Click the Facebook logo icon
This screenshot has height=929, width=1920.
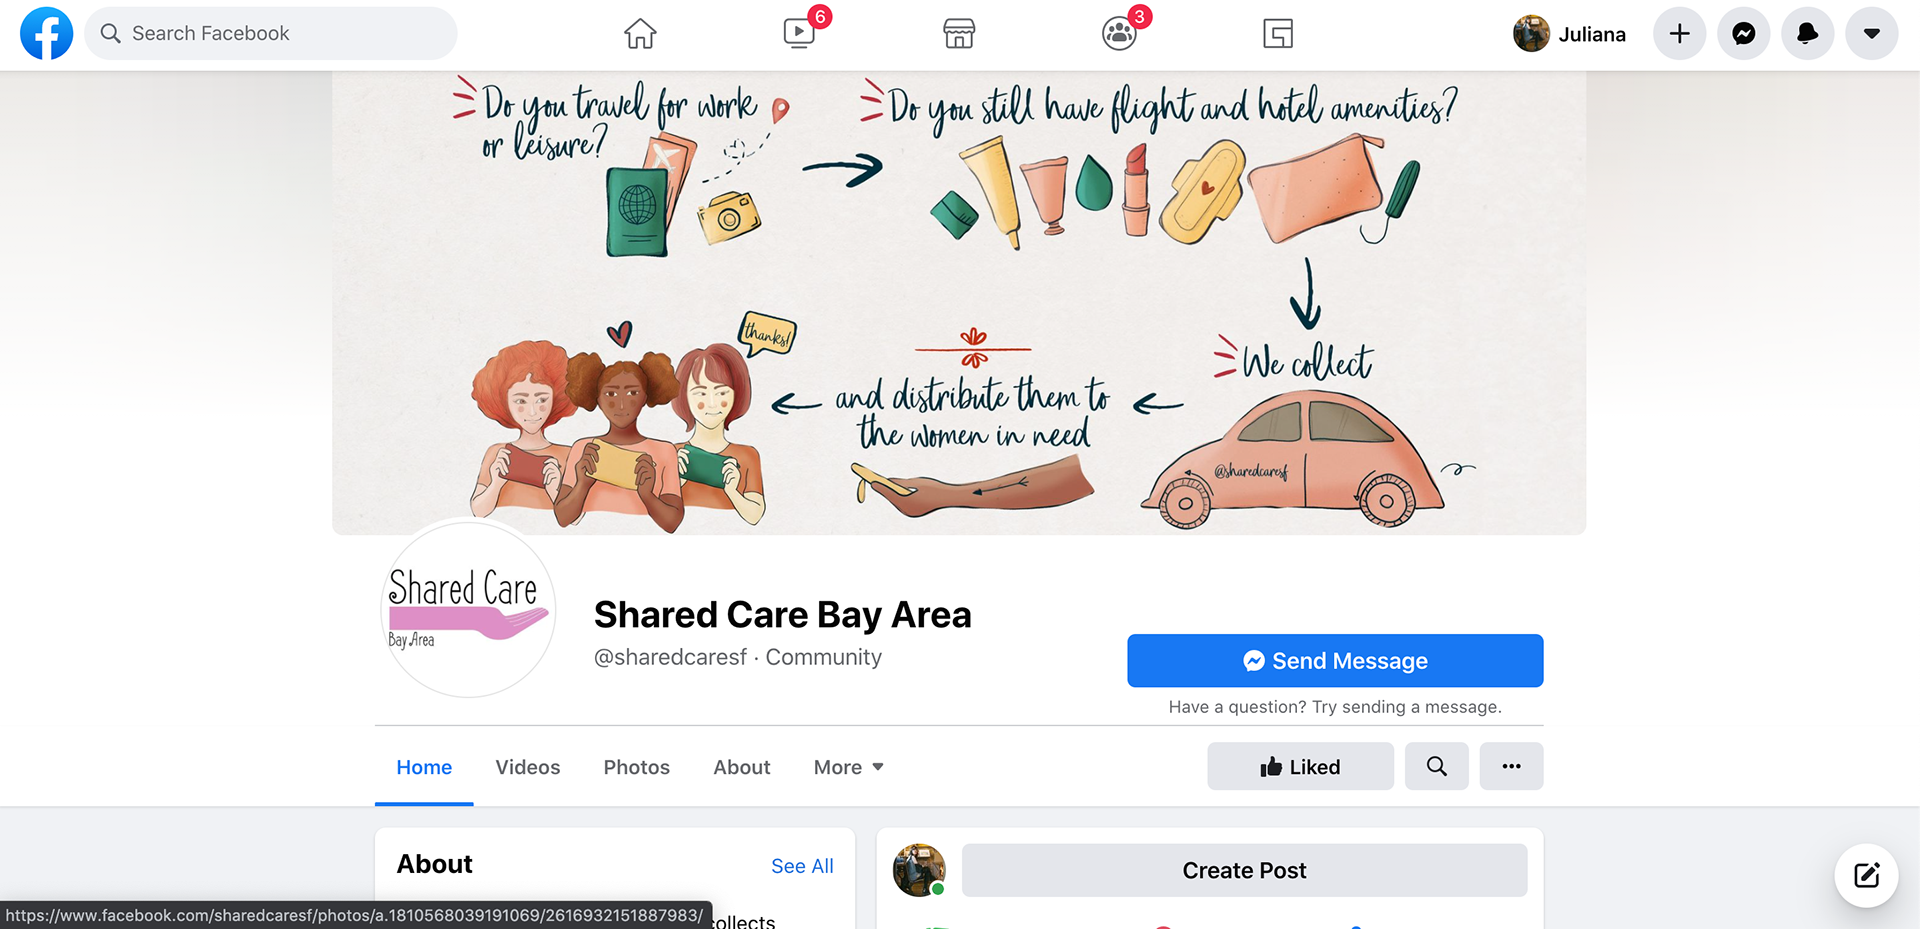click(x=47, y=33)
